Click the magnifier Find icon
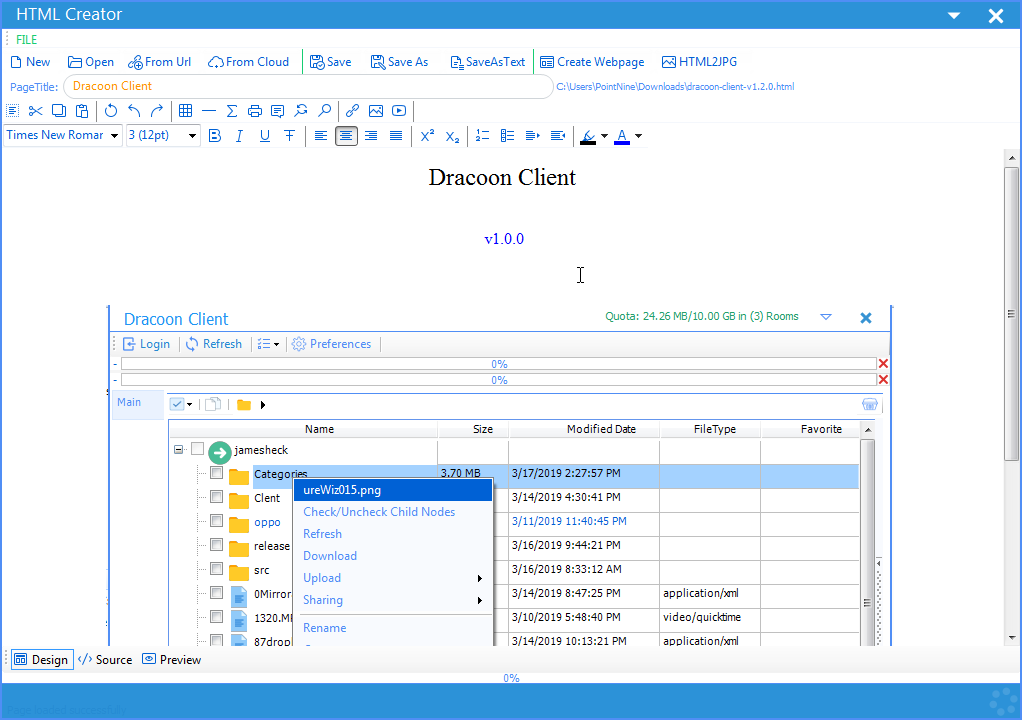The width and height of the screenshot is (1022, 720). pyautogui.click(x=324, y=111)
